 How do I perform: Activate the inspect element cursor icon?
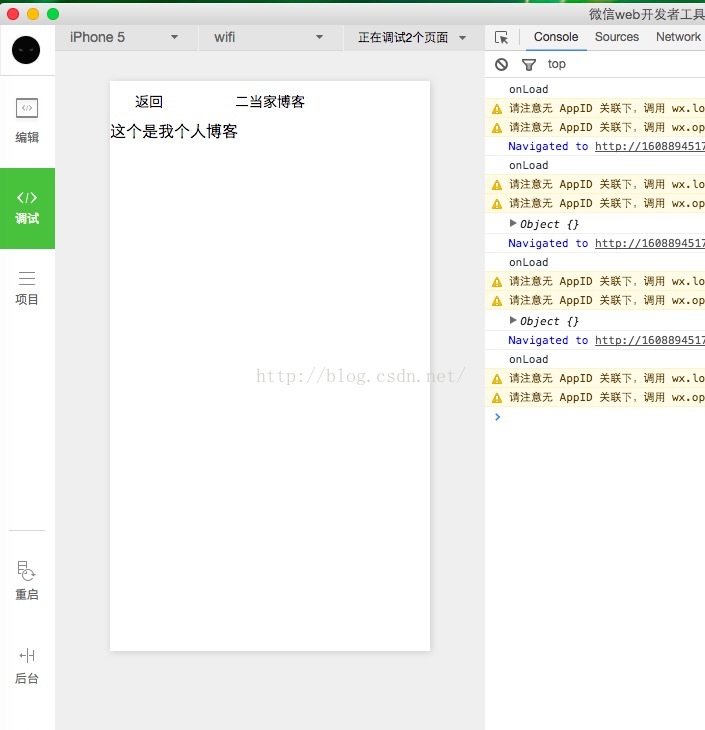tap(502, 37)
